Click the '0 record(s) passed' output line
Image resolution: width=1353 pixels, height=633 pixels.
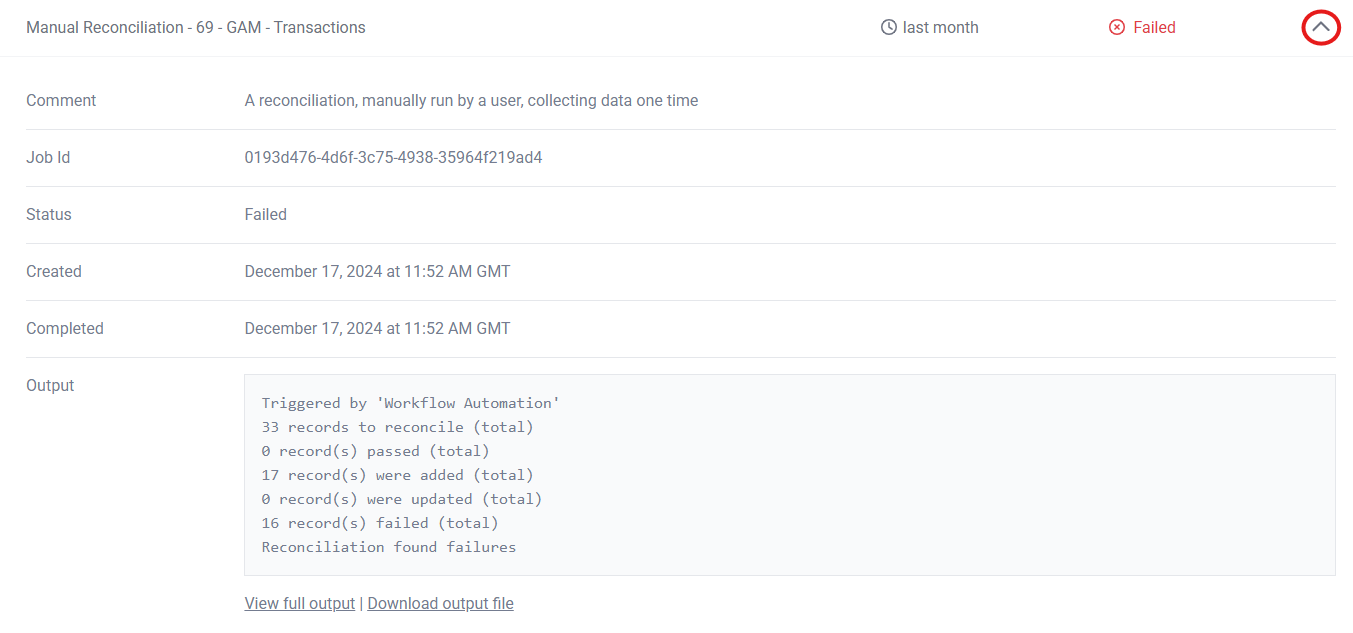point(375,451)
